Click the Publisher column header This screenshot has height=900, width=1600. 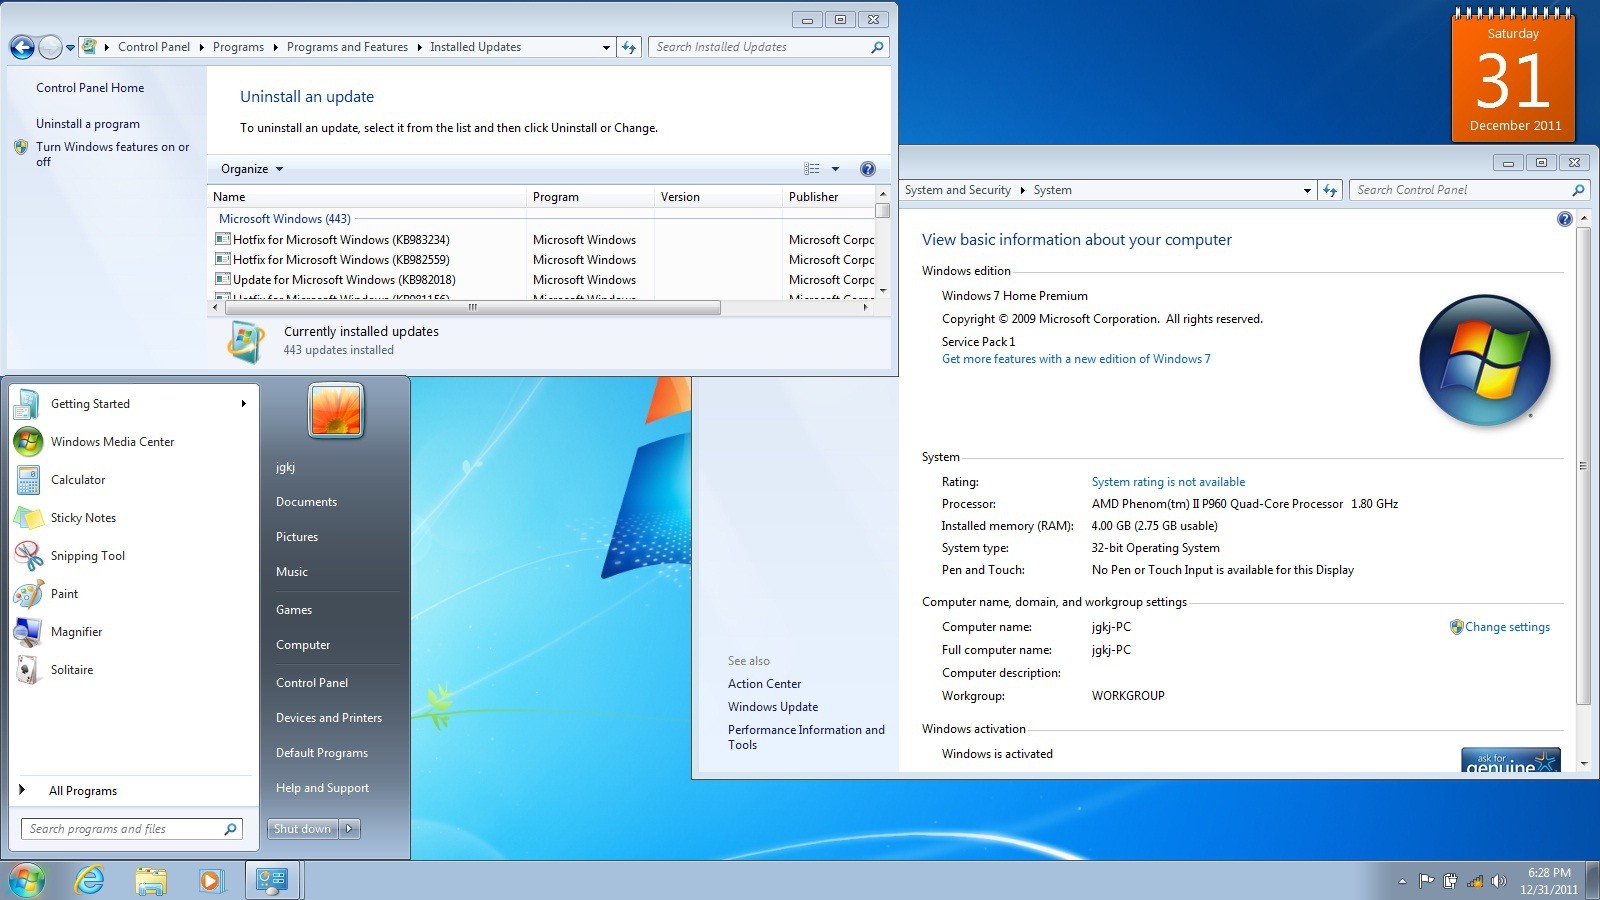(829, 197)
